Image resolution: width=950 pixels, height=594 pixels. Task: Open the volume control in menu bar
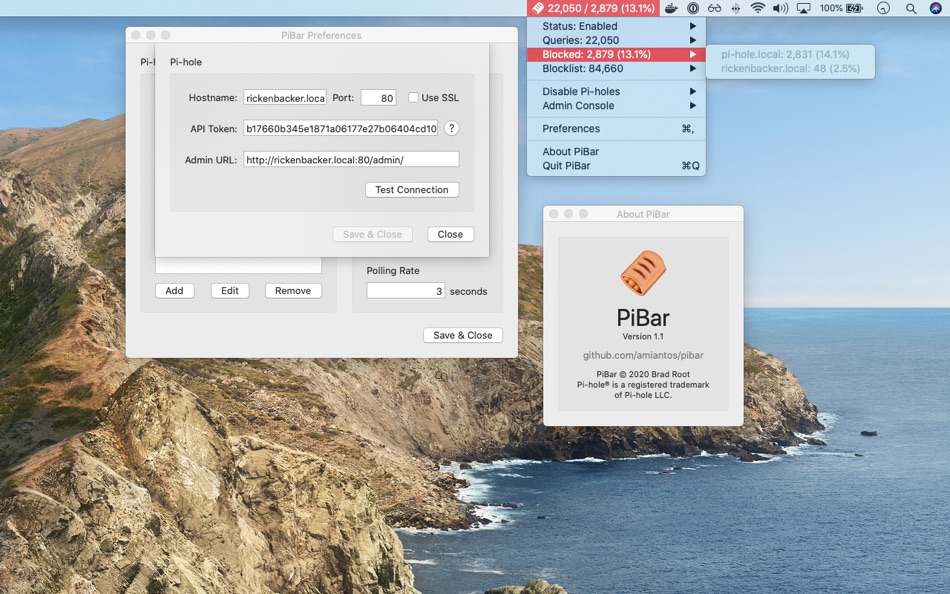780,8
